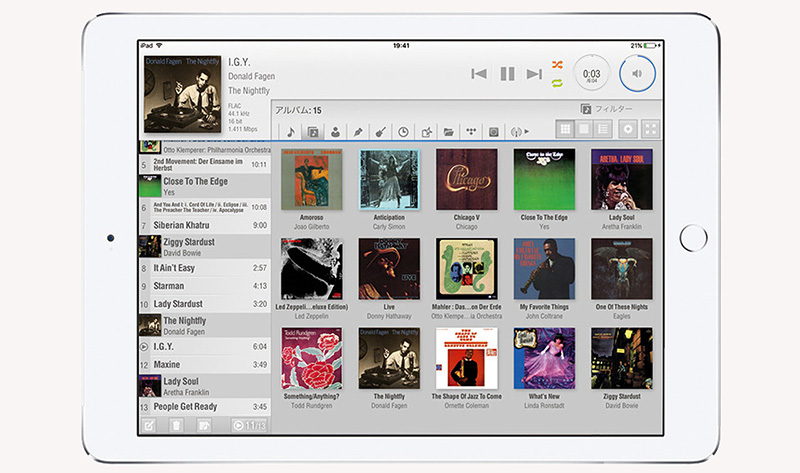Switch to the small grid view
800x473 pixels.
click(565, 129)
